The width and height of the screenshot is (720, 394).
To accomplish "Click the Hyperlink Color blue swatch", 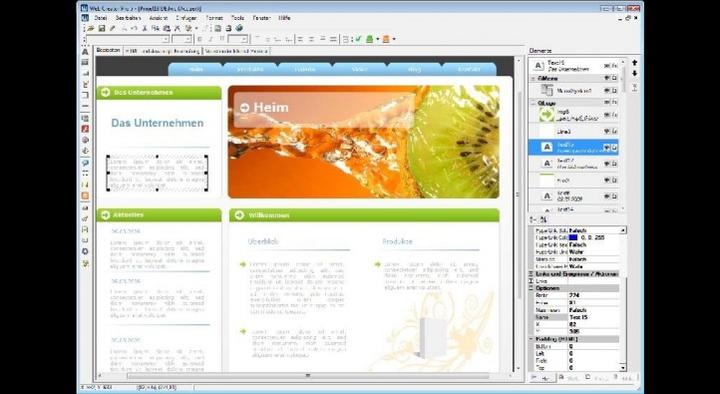I will [573, 237].
